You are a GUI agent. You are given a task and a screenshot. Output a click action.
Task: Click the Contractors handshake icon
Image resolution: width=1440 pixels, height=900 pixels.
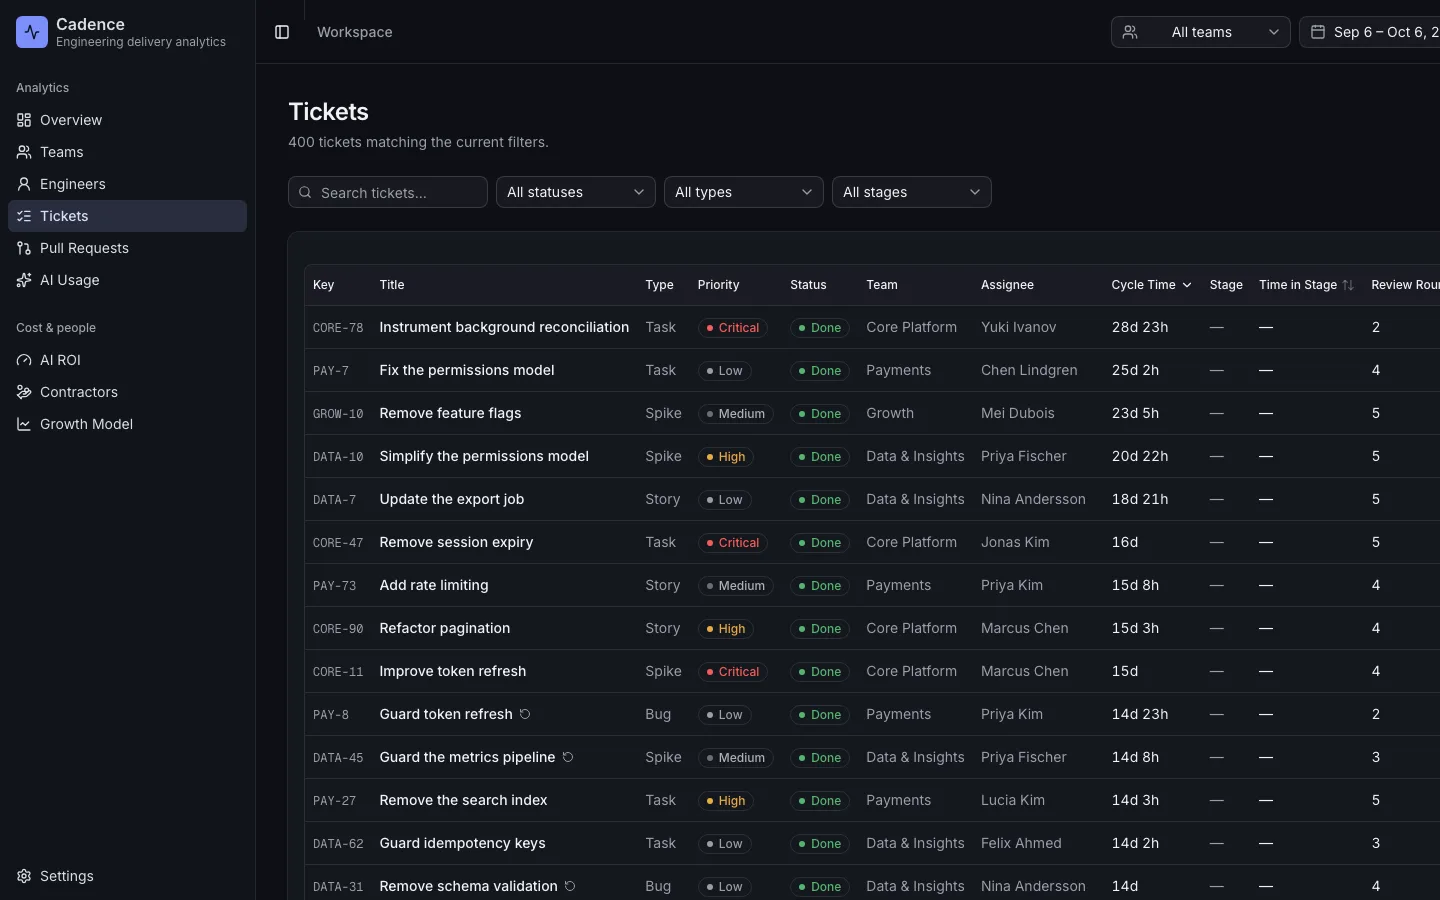pyautogui.click(x=24, y=392)
